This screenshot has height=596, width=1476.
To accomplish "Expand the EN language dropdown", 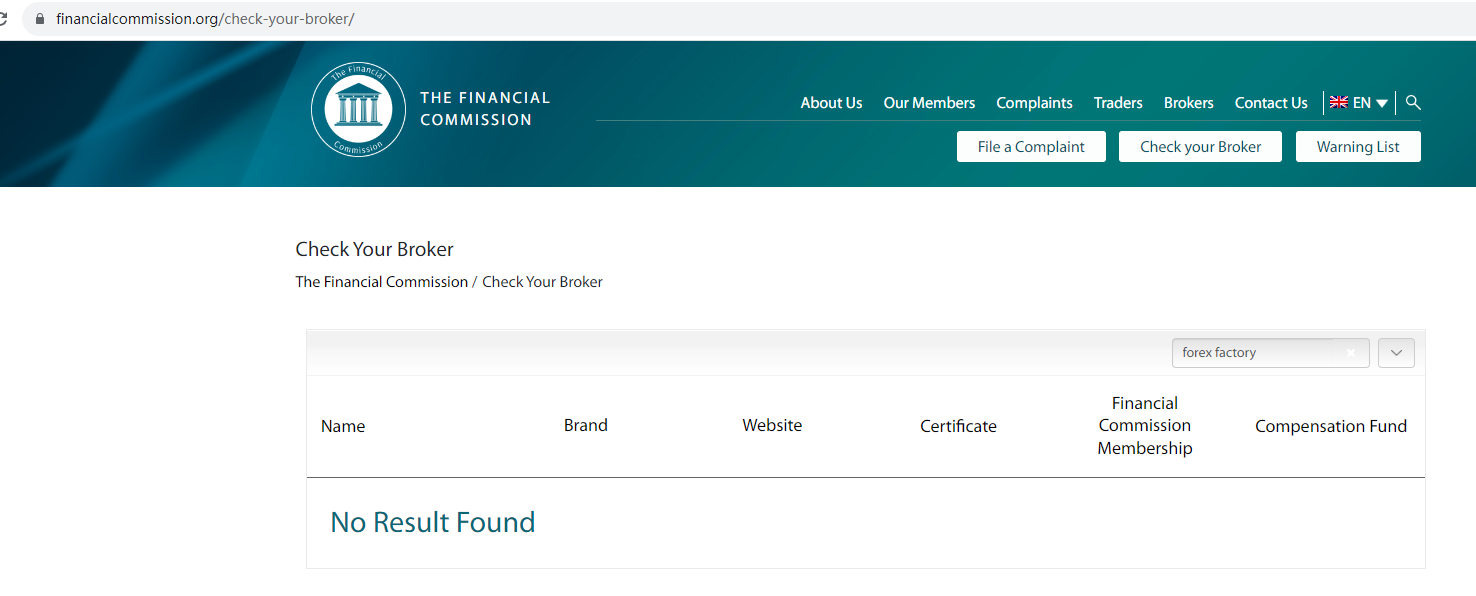I will point(1382,103).
